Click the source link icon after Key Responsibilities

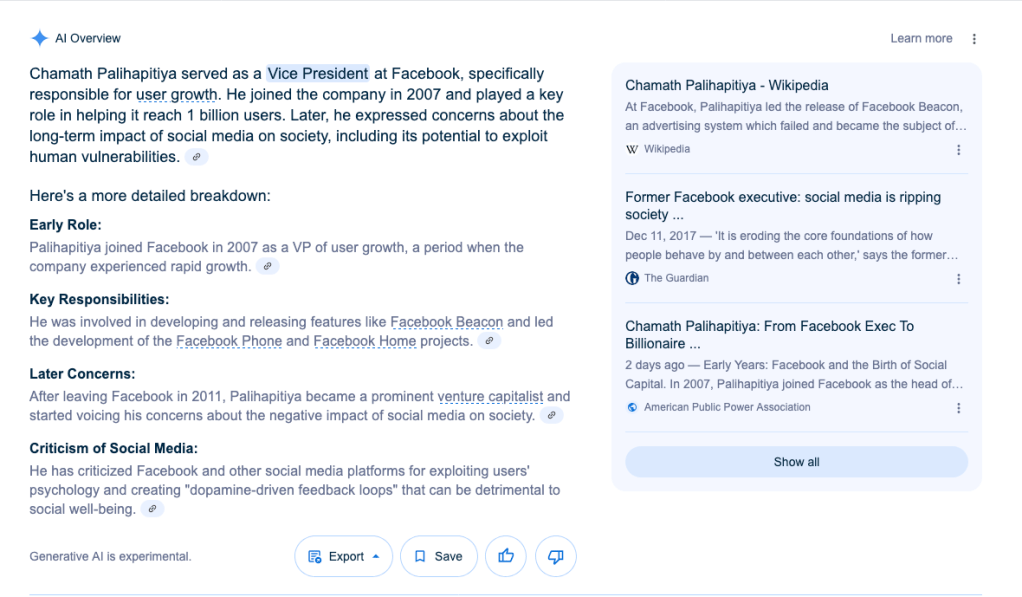click(488, 341)
